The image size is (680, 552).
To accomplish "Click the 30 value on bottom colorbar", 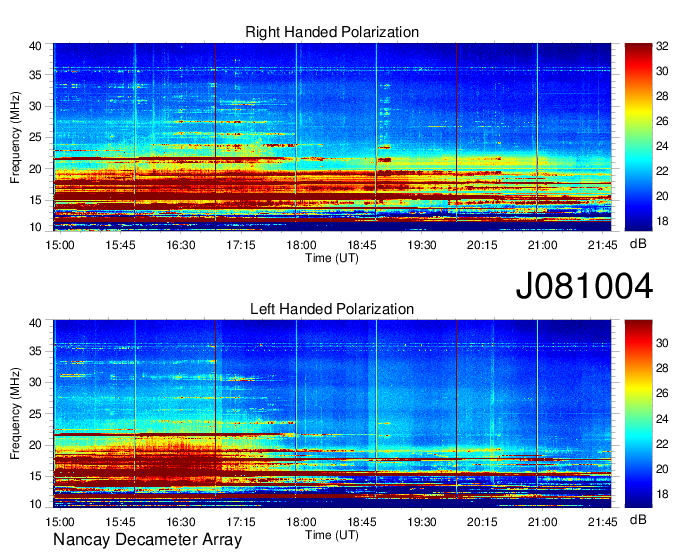I will [662, 343].
